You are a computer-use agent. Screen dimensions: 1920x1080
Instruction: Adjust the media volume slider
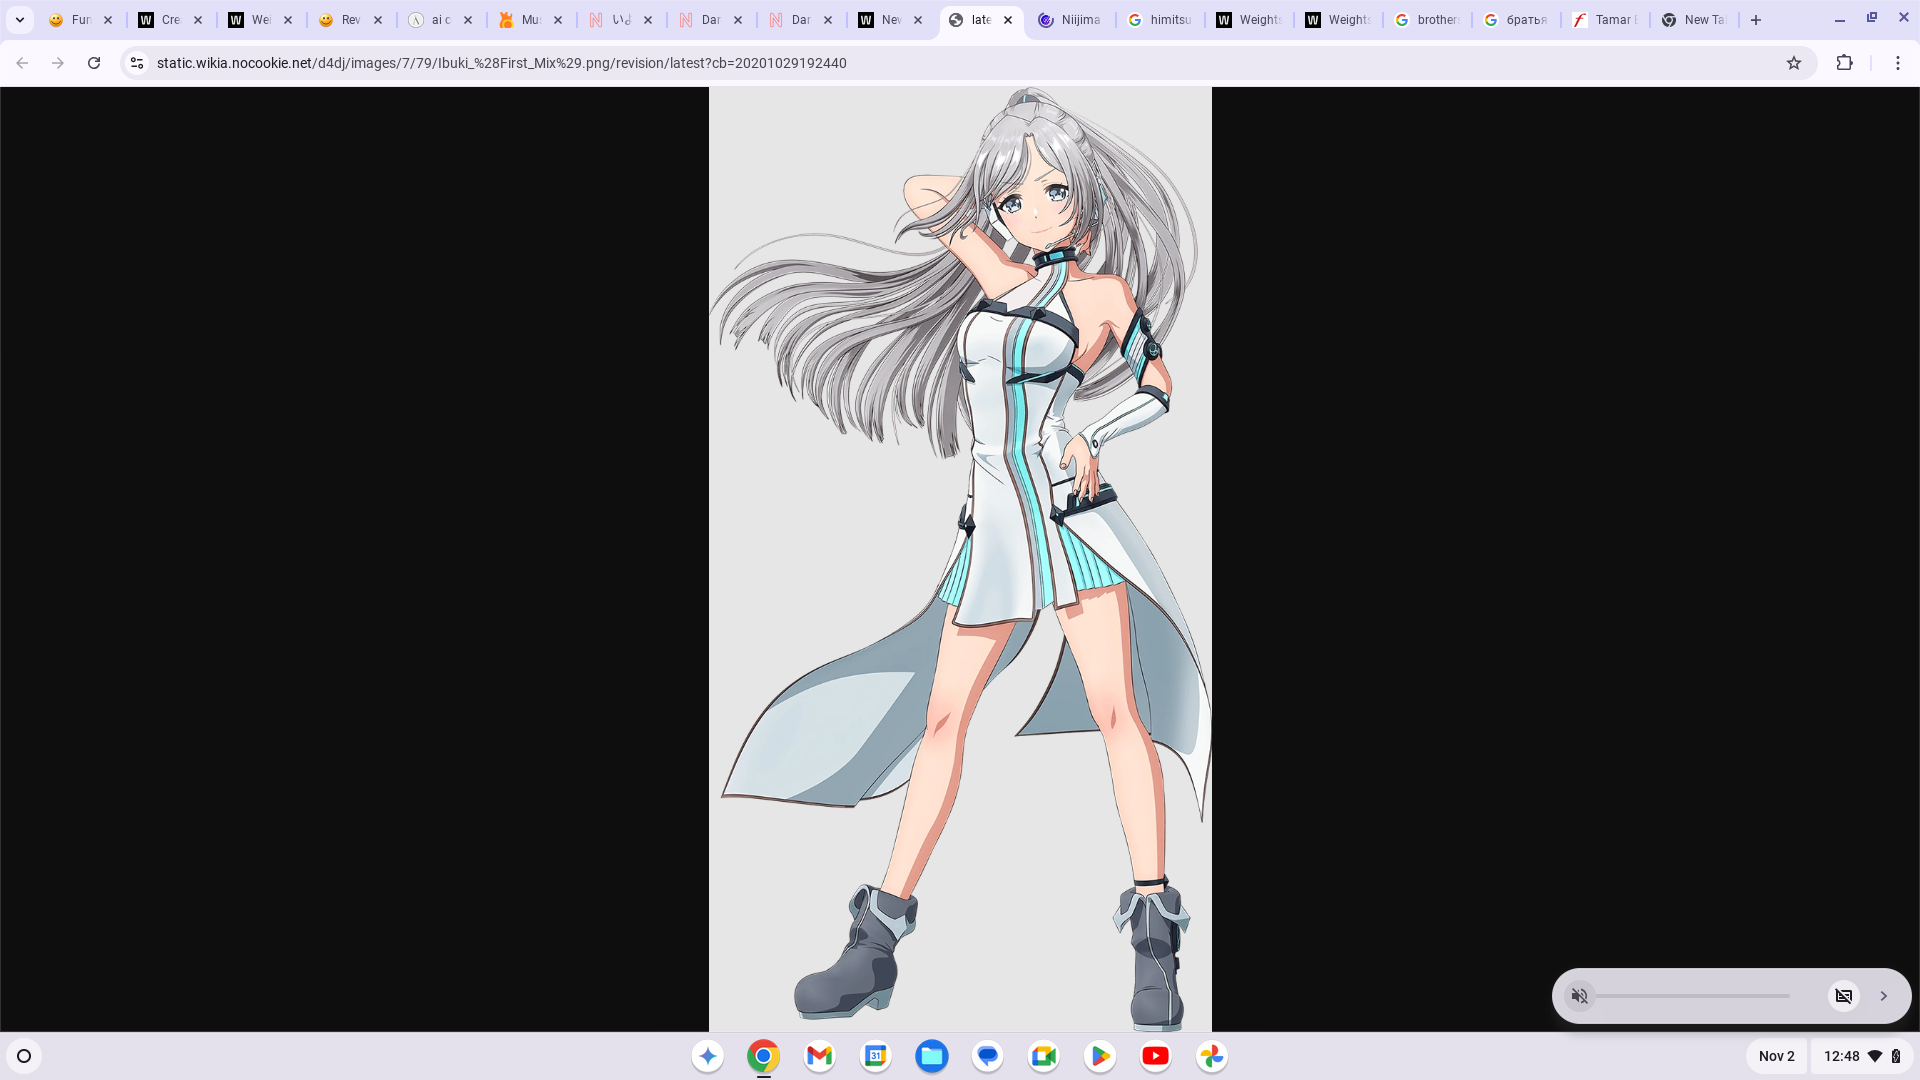pos(1692,996)
